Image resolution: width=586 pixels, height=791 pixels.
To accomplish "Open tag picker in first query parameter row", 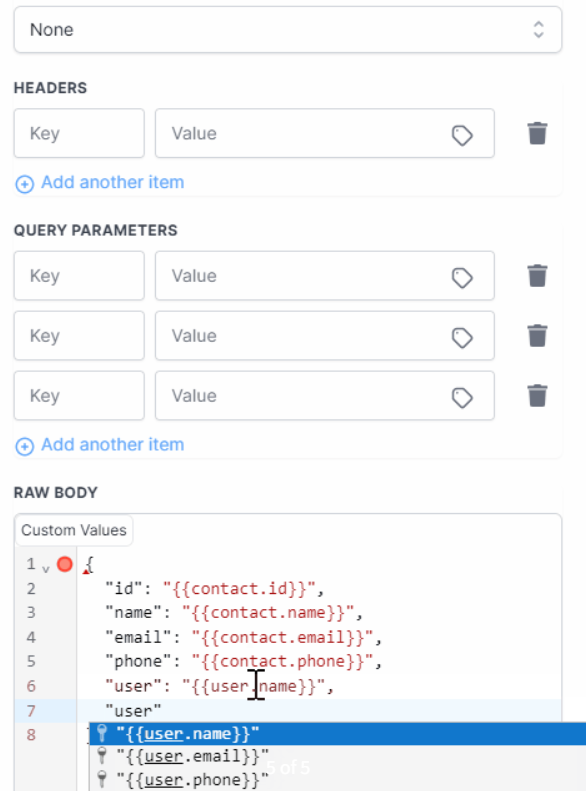I will 462,277.
